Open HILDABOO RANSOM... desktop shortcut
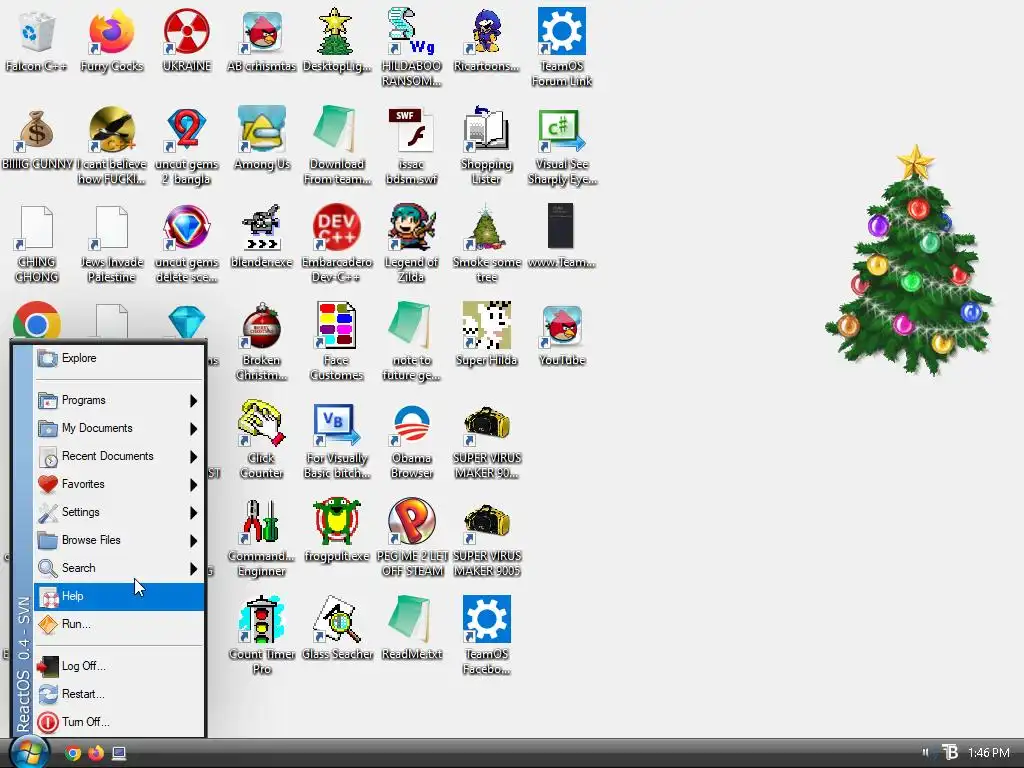 coord(411,31)
